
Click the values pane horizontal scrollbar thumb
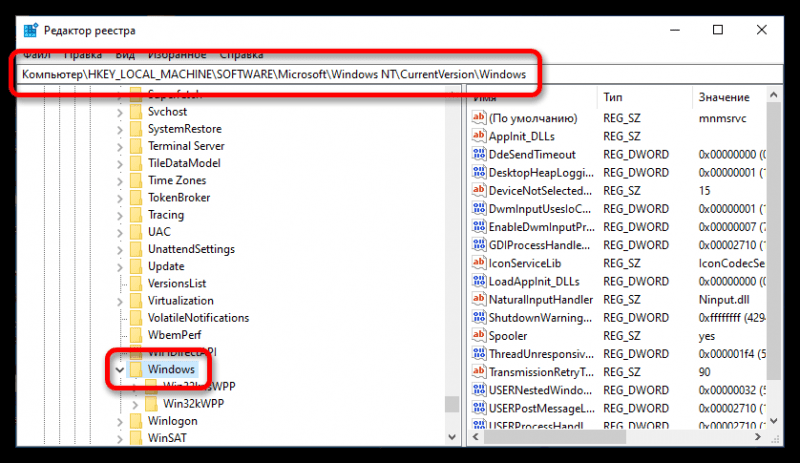(x=555, y=437)
